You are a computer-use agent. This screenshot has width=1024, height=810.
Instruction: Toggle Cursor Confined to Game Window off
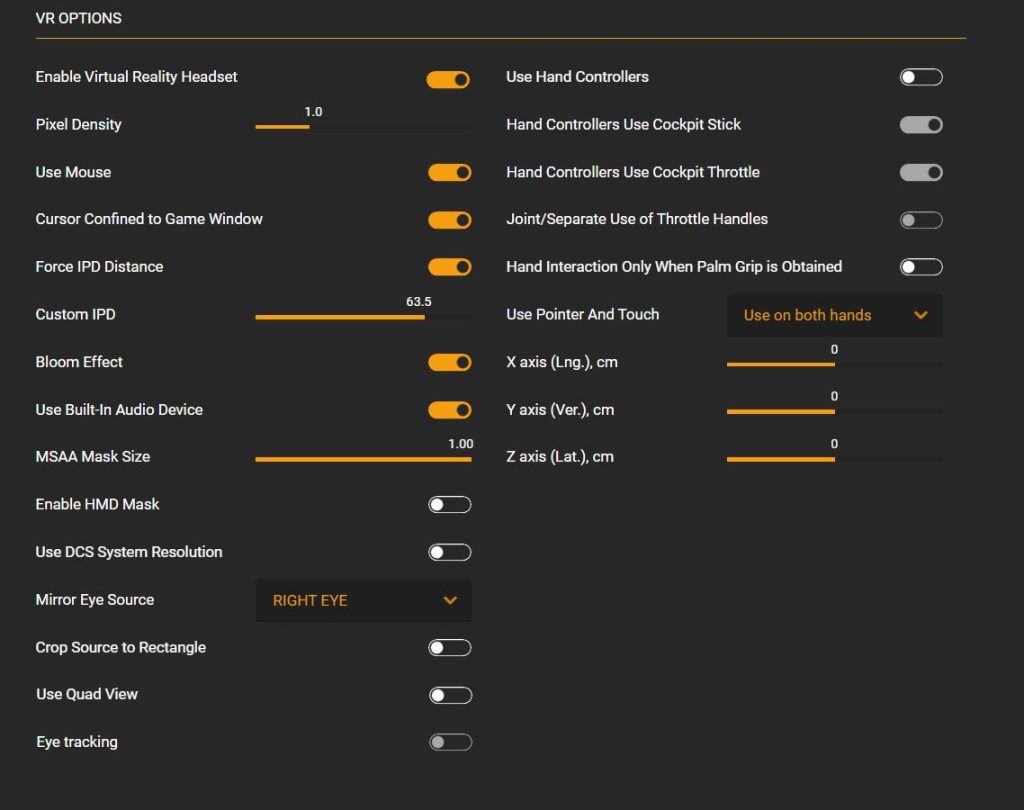449,220
